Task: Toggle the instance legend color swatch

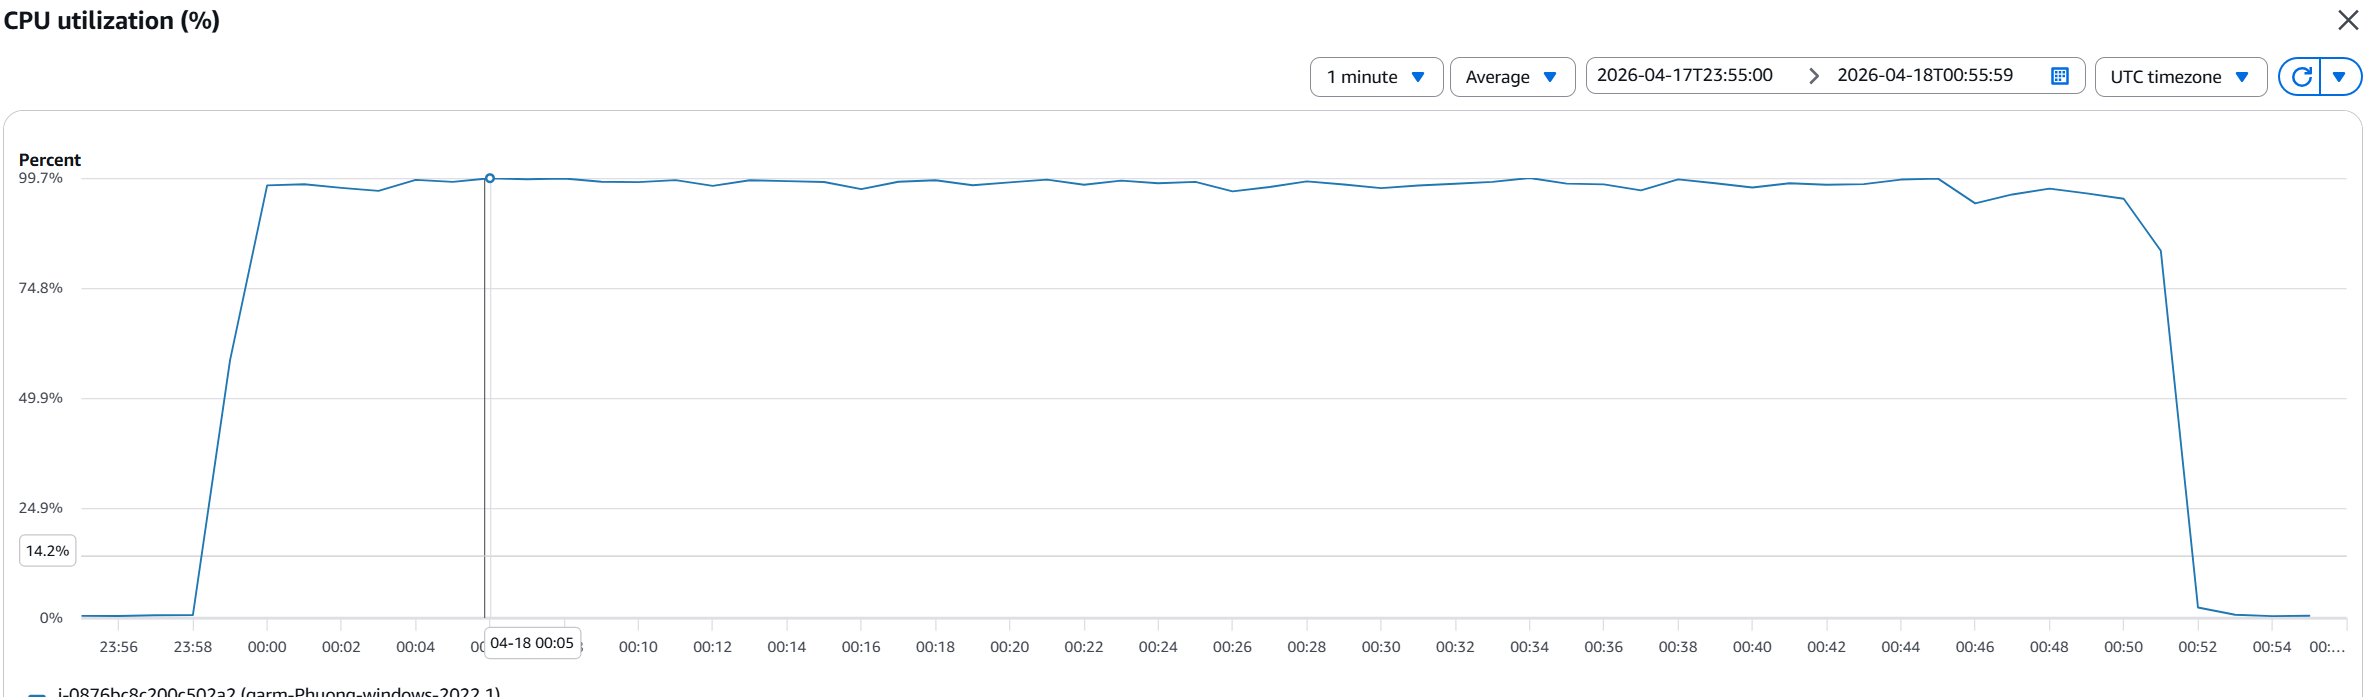Action: (x=37, y=693)
